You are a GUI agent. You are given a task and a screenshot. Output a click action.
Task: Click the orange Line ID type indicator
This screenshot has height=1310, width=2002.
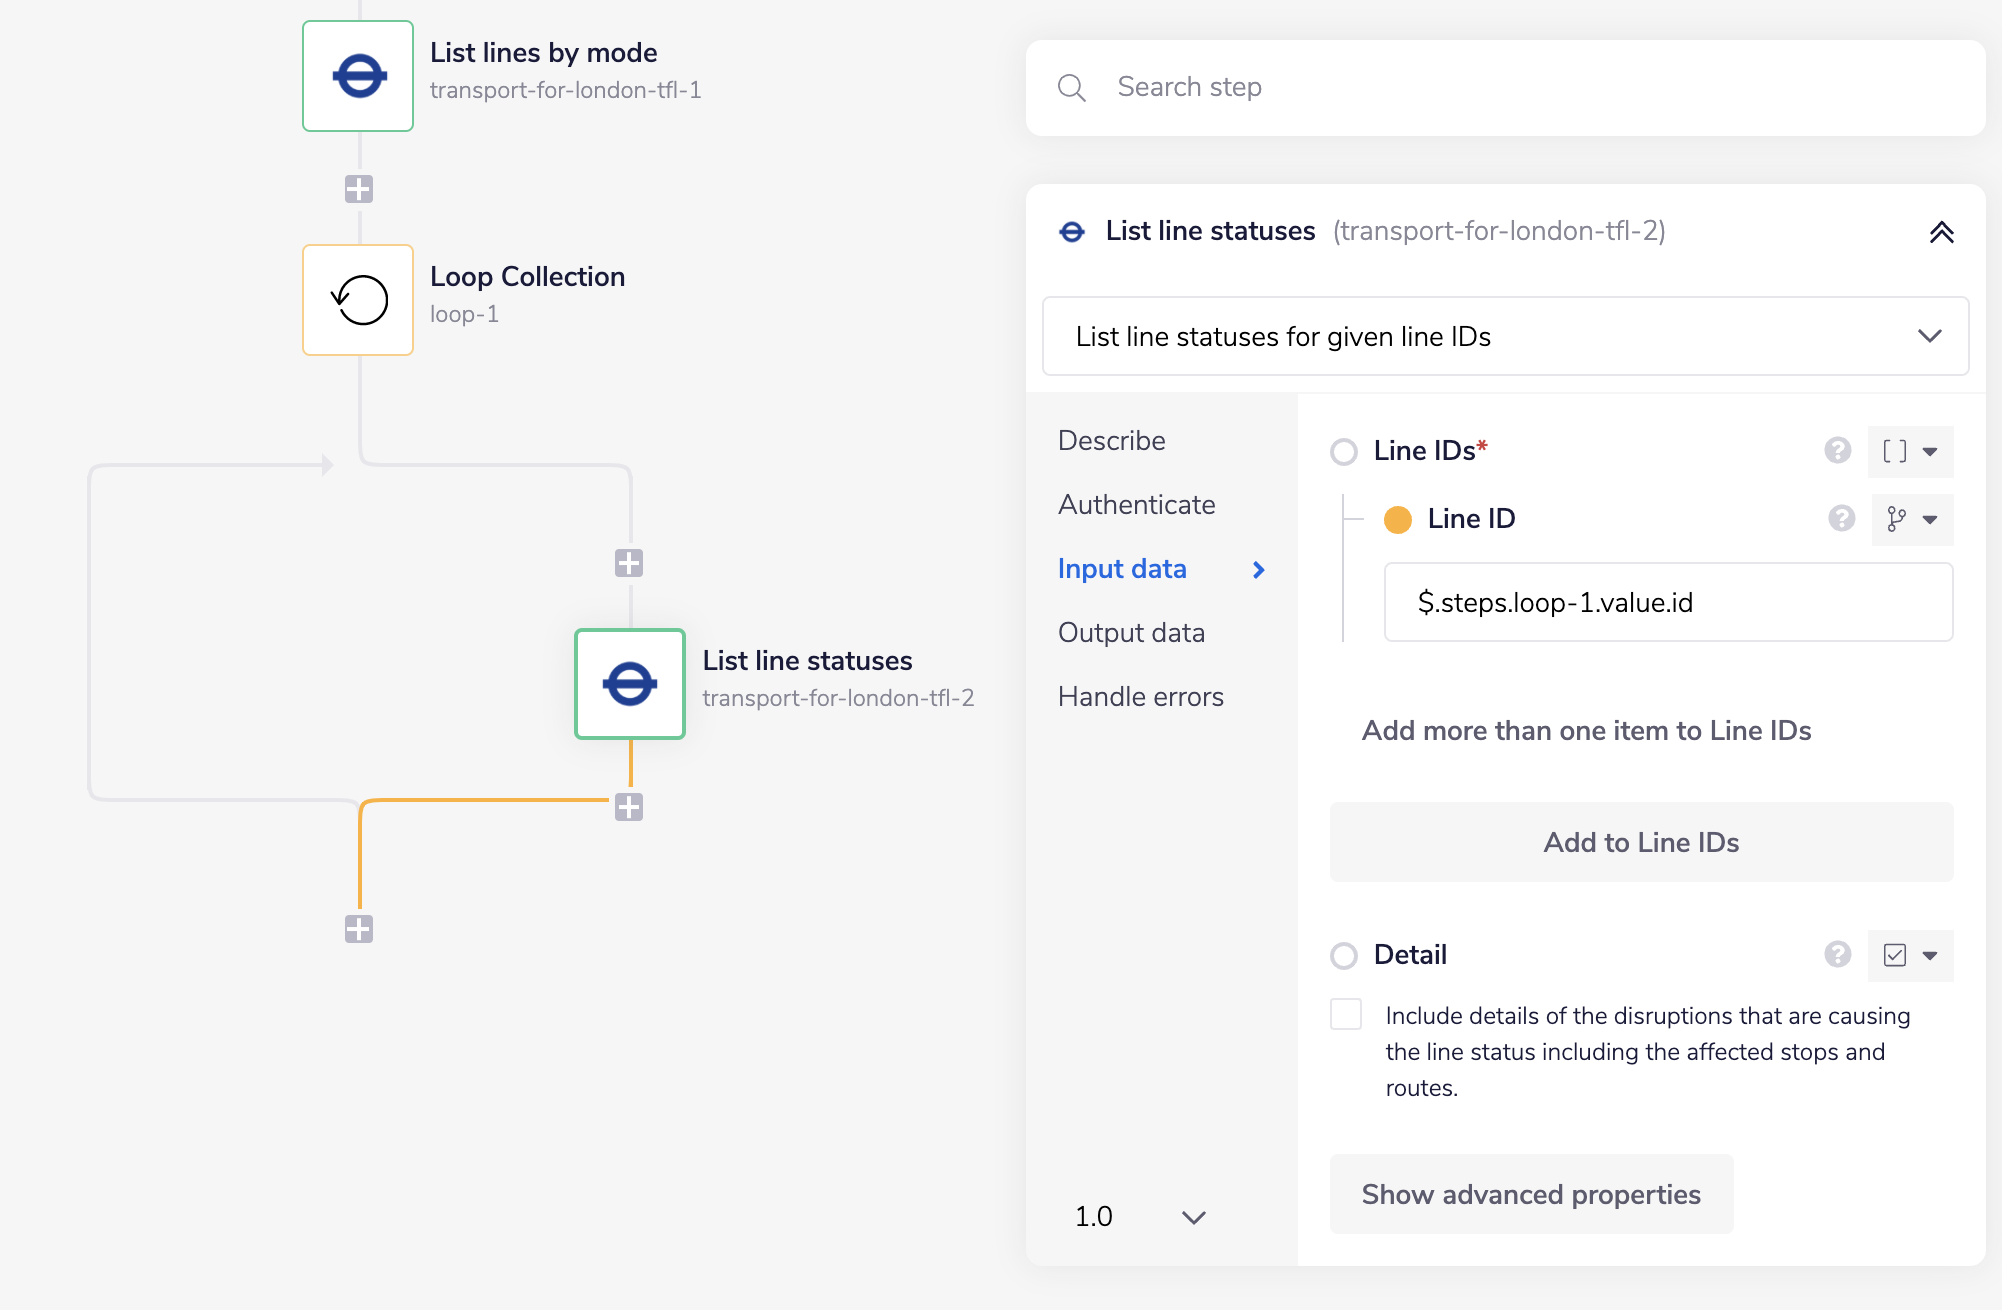(1398, 520)
